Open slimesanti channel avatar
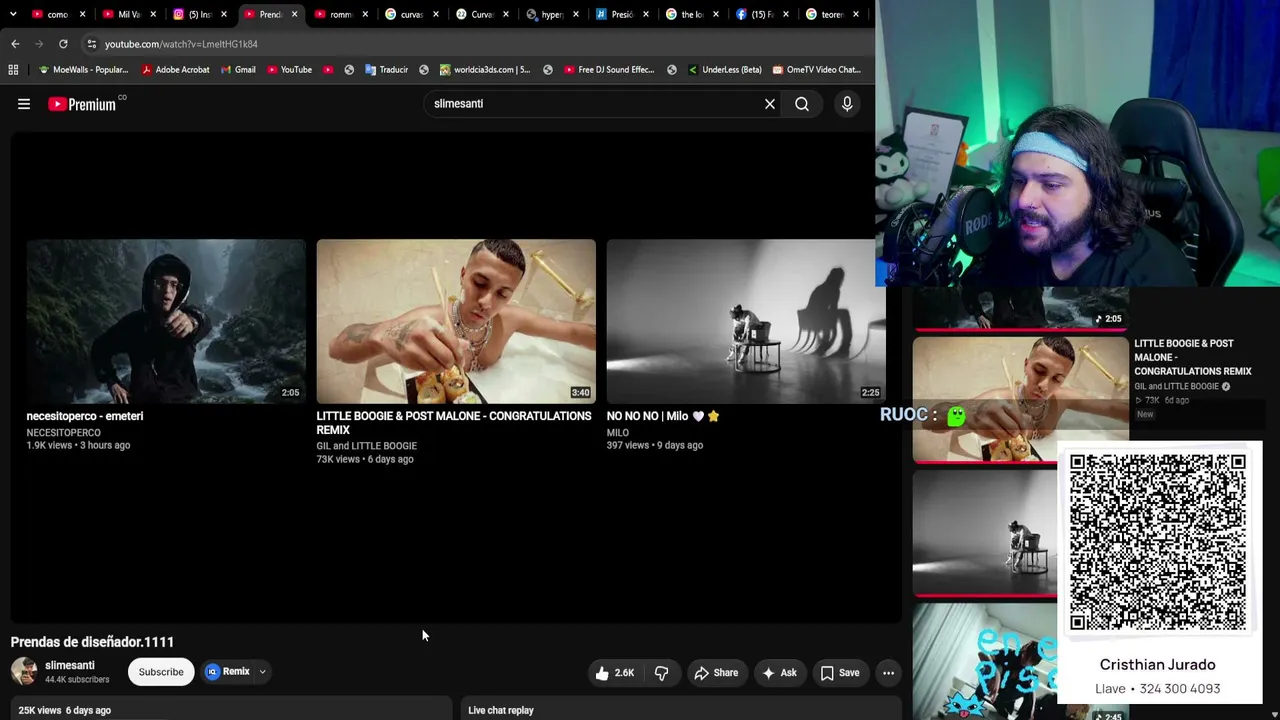Image resolution: width=1280 pixels, height=720 pixels. click(x=24, y=672)
